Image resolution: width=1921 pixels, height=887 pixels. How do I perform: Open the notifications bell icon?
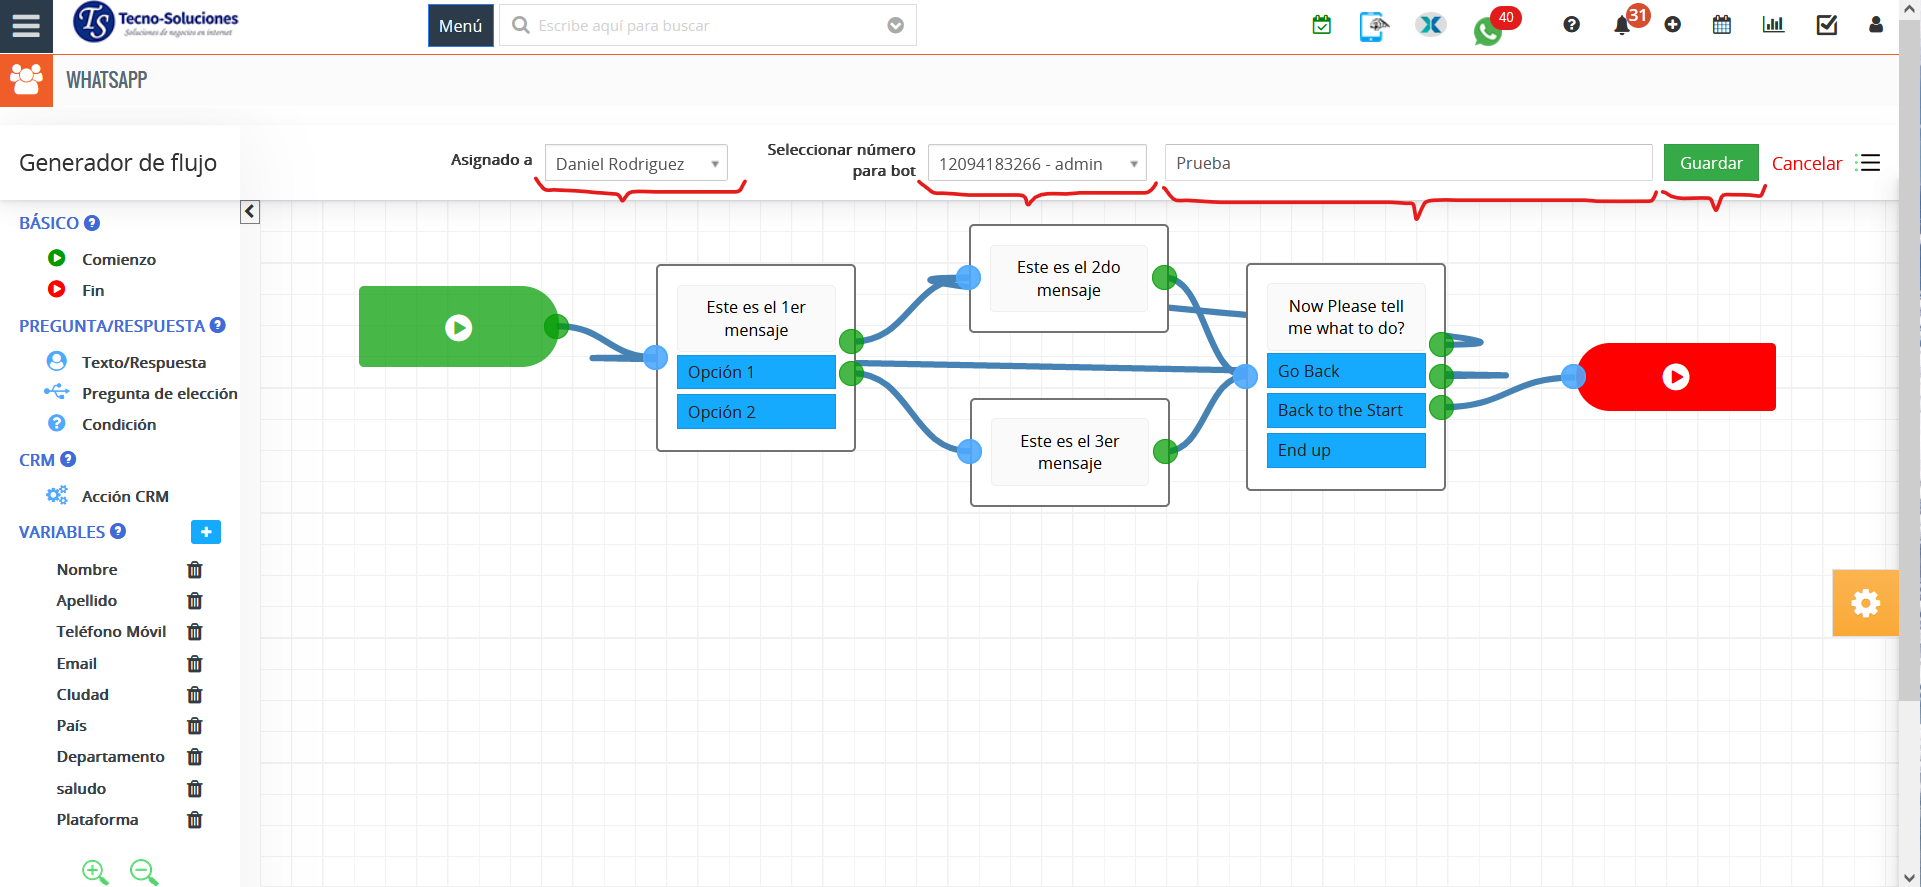[x=1622, y=26]
